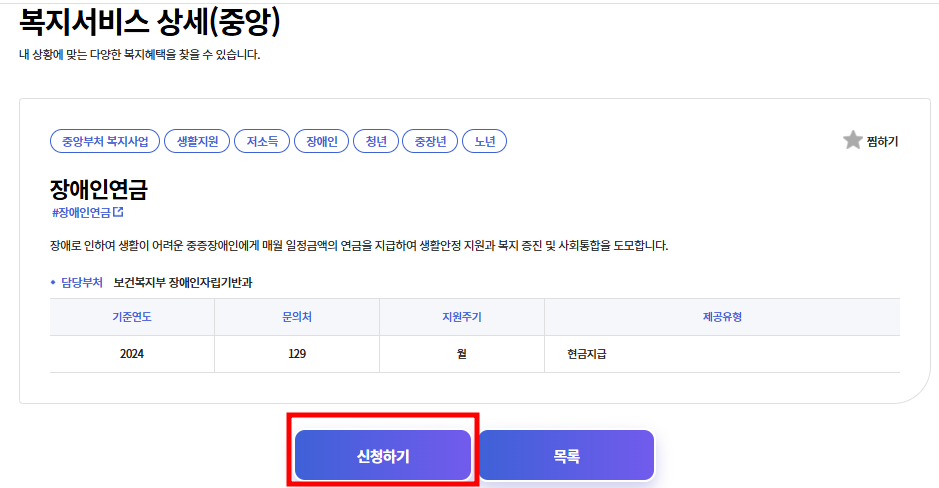Select the 노년 tag
The width and height of the screenshot is (939, 488).
pos(484,141)
